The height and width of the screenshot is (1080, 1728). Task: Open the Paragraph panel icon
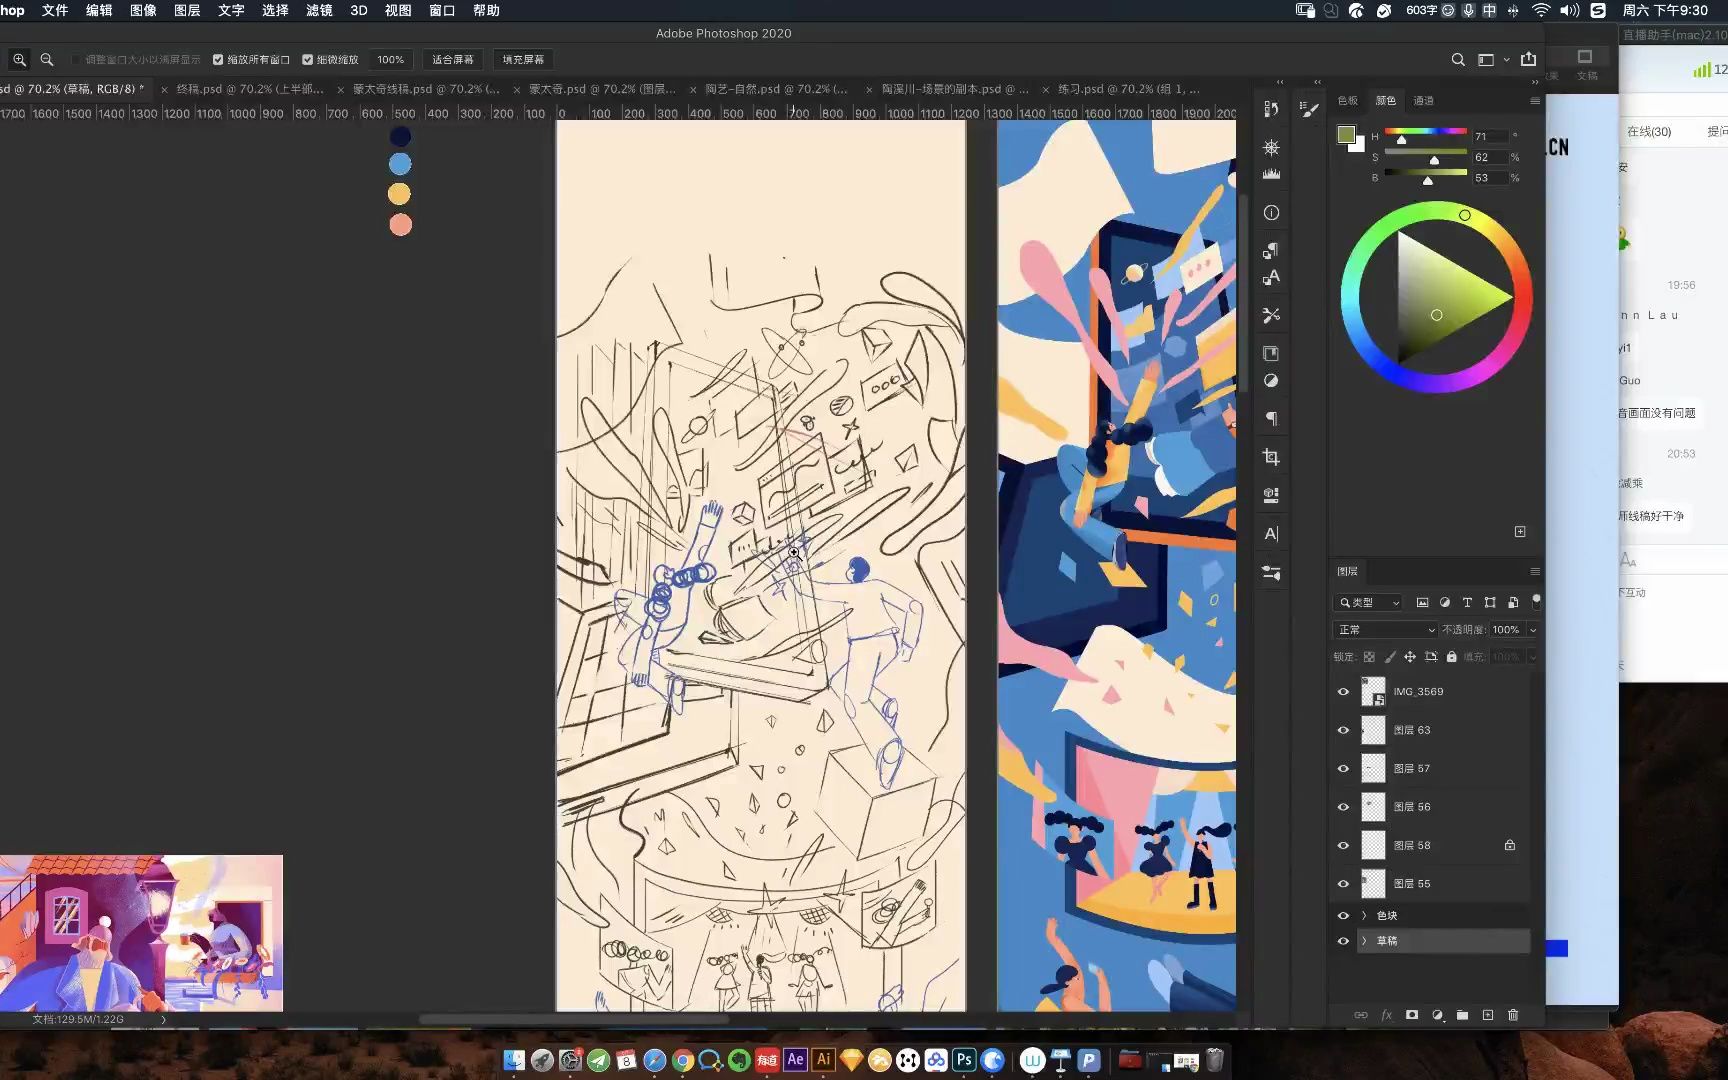1271,419
